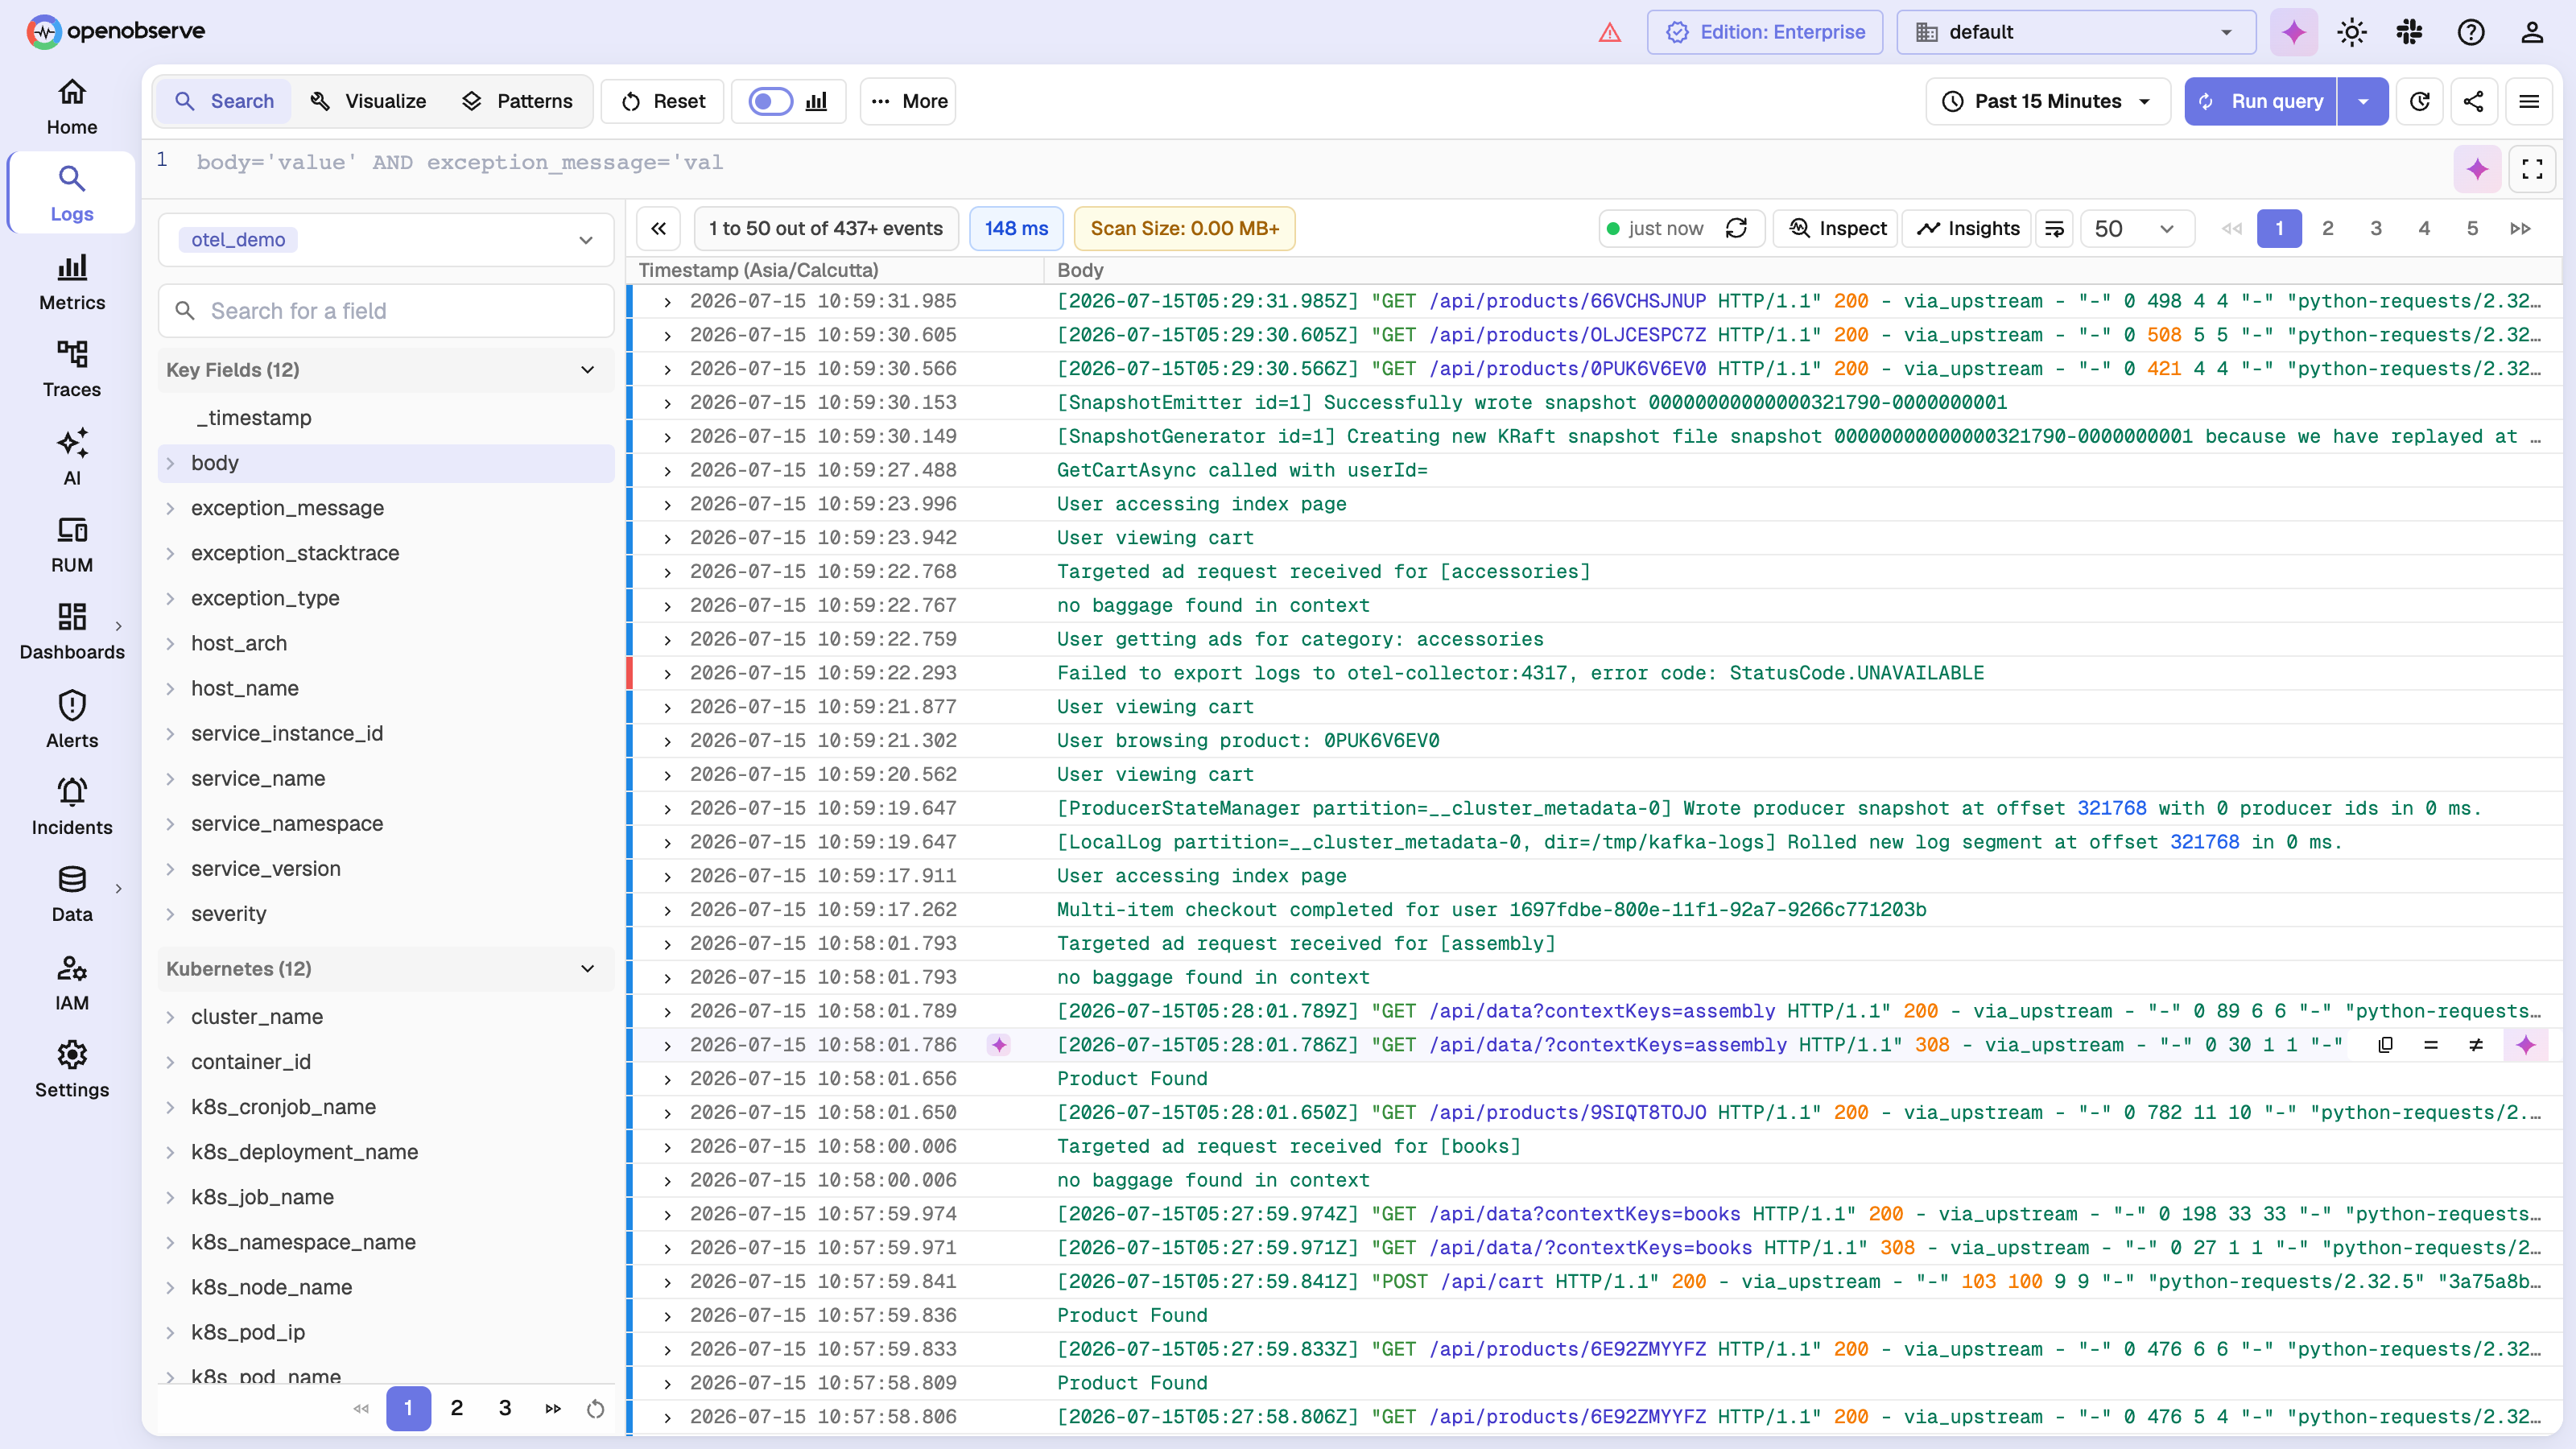The width and height of the screenshot is (2576, 1449).
Task: Open the Run query dropdown arrow
Action: coord(2363,101)
